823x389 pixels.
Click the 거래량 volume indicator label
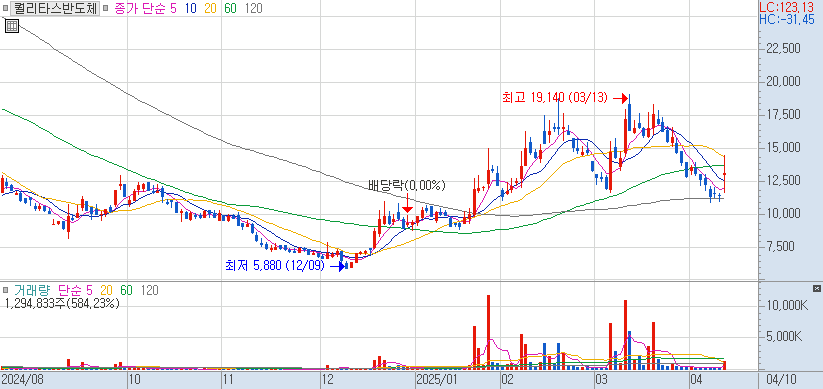click(x=32, y=290)
